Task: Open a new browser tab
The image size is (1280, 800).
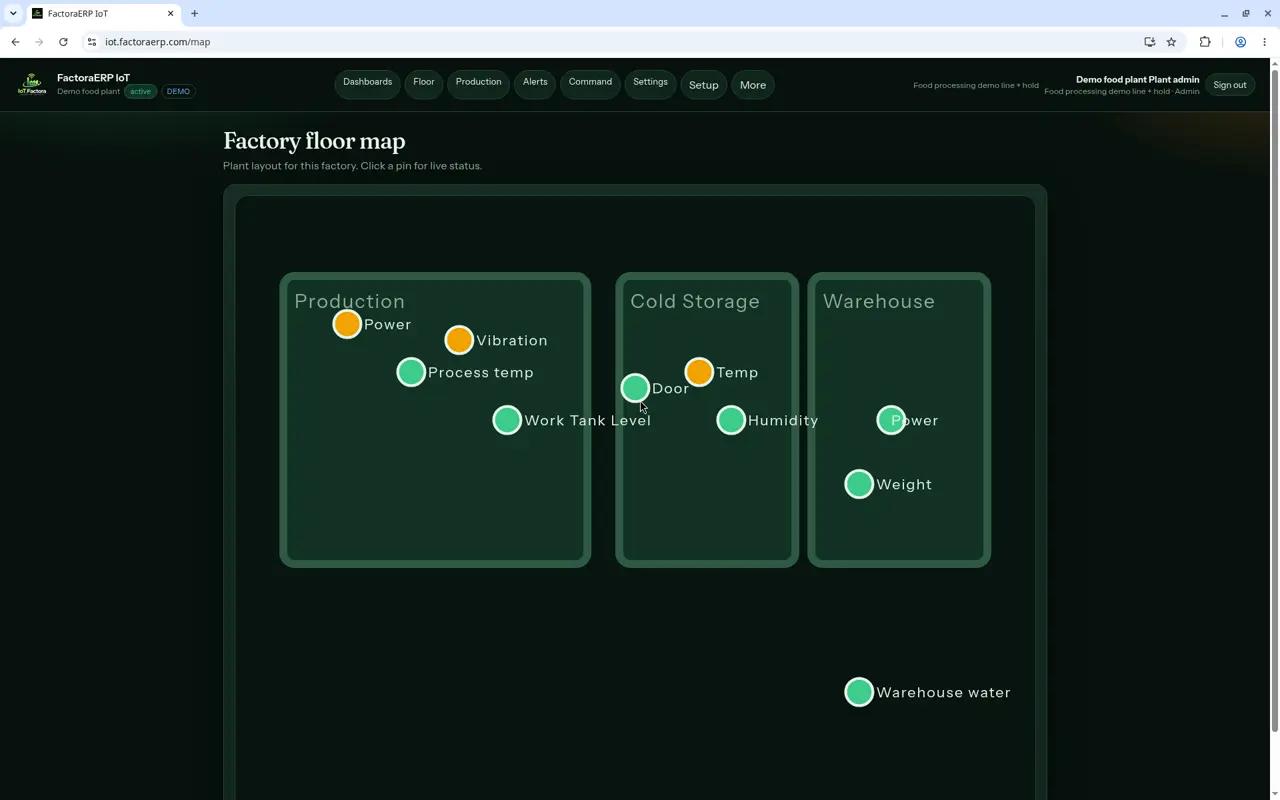Action: 194,14
